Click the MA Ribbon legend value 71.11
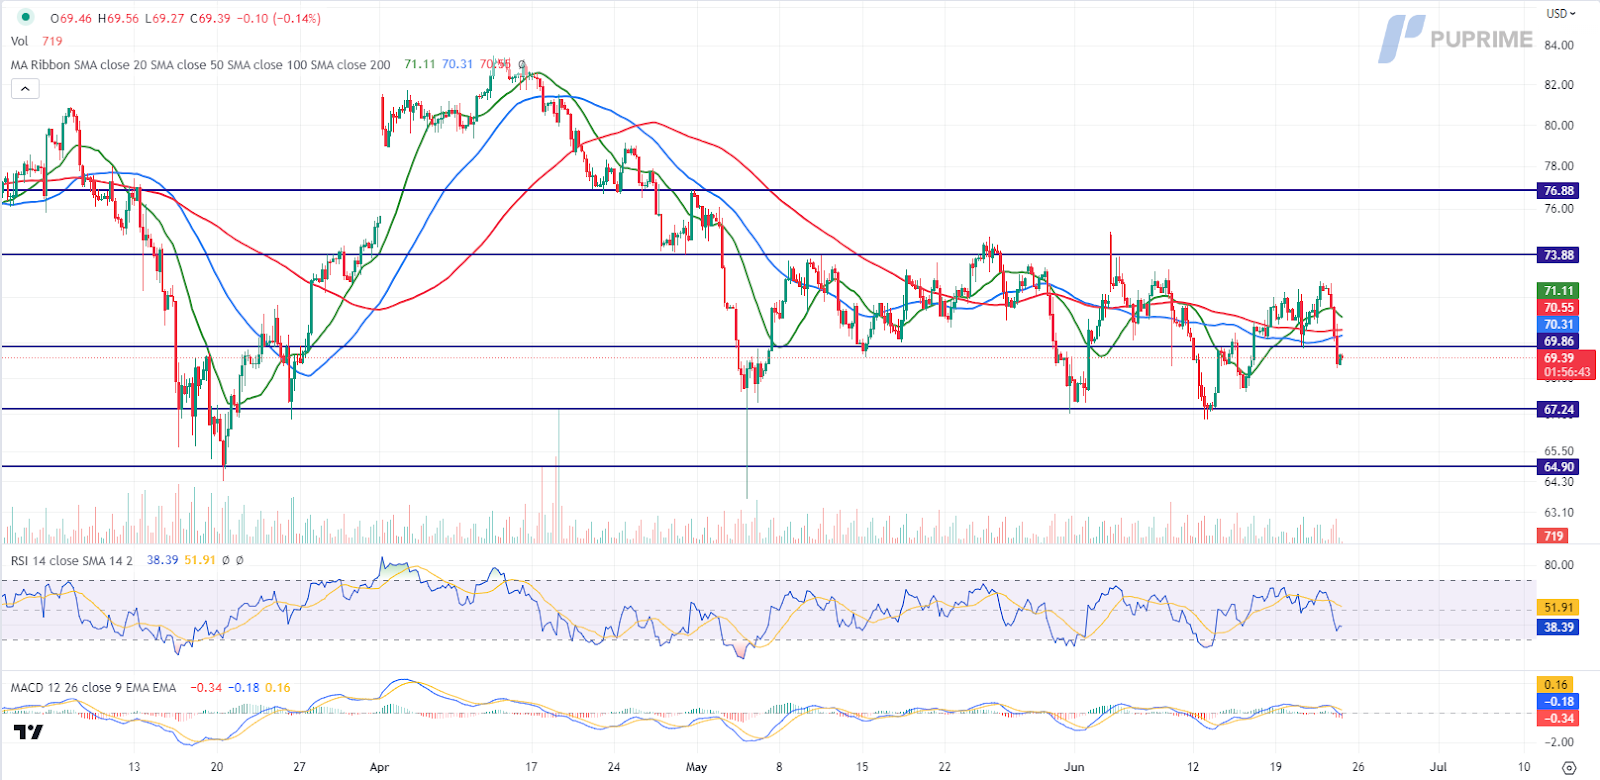 [x=419, y=64]
